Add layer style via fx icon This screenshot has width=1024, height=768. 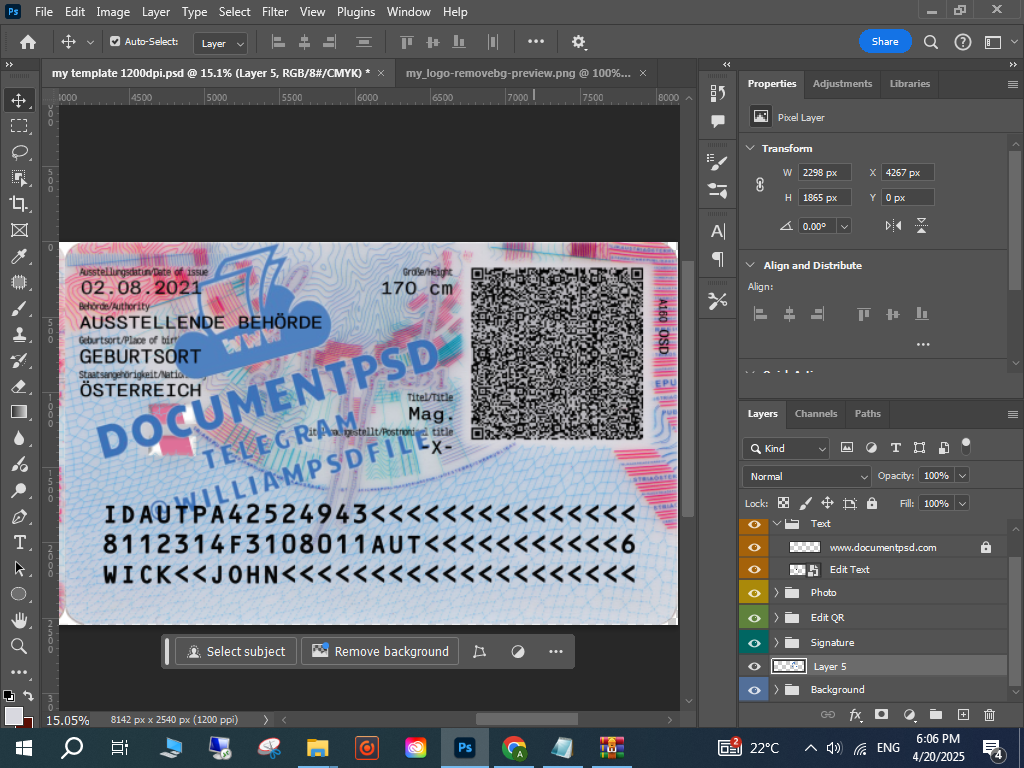point(855,714)
